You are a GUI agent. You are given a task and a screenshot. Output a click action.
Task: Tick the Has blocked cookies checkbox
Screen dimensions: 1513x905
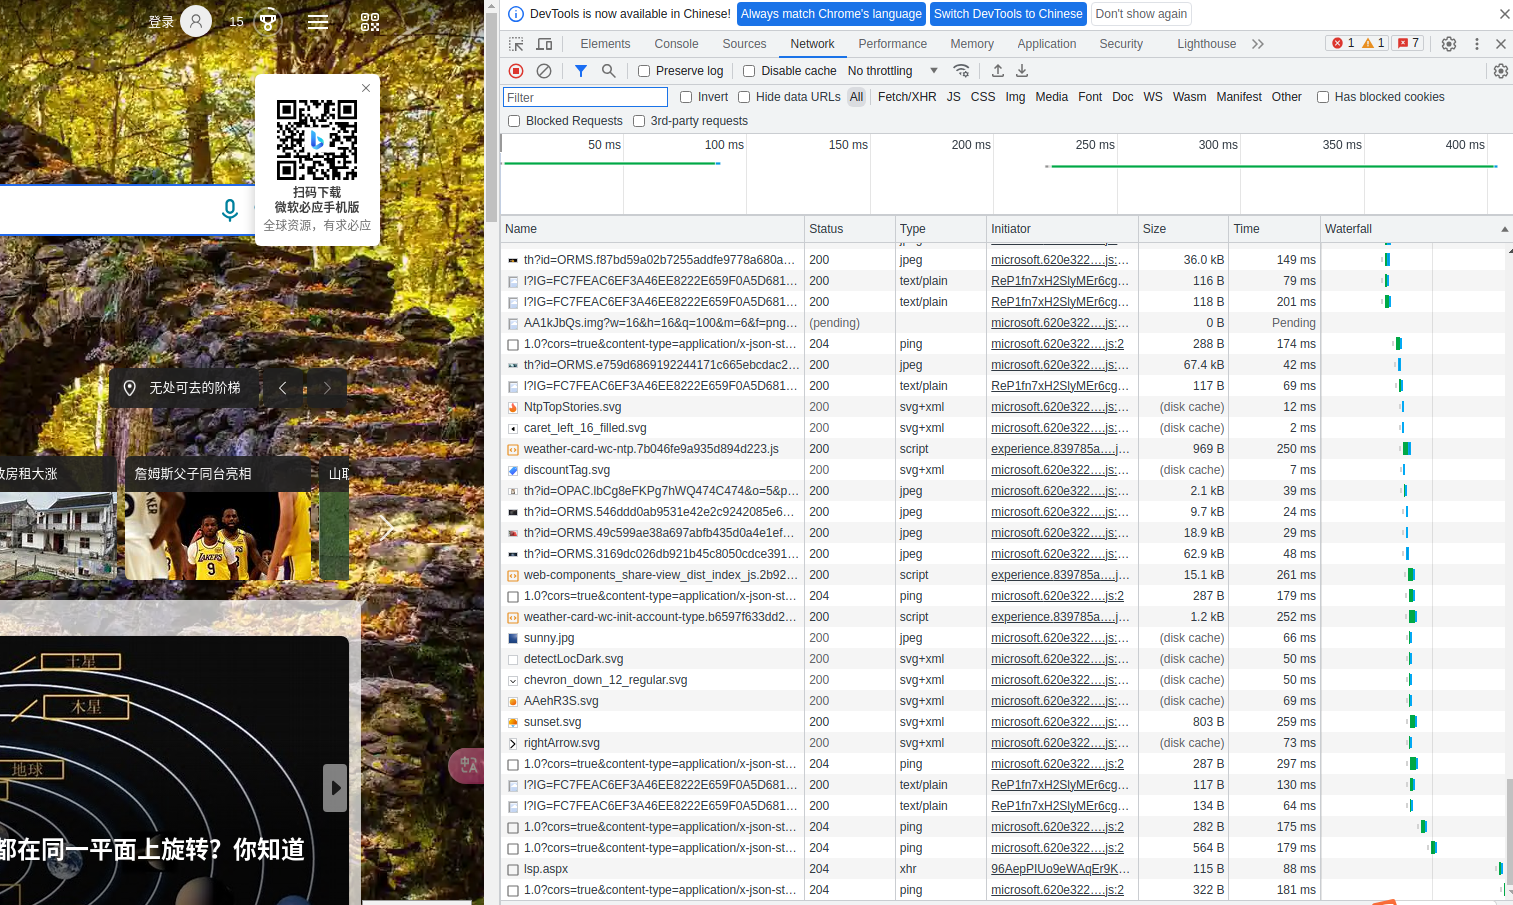click(1323, 97)
